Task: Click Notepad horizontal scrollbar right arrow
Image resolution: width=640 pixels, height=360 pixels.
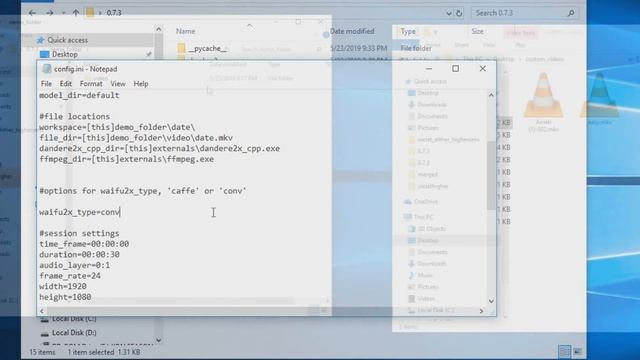Action: click(x=481, y=311)
